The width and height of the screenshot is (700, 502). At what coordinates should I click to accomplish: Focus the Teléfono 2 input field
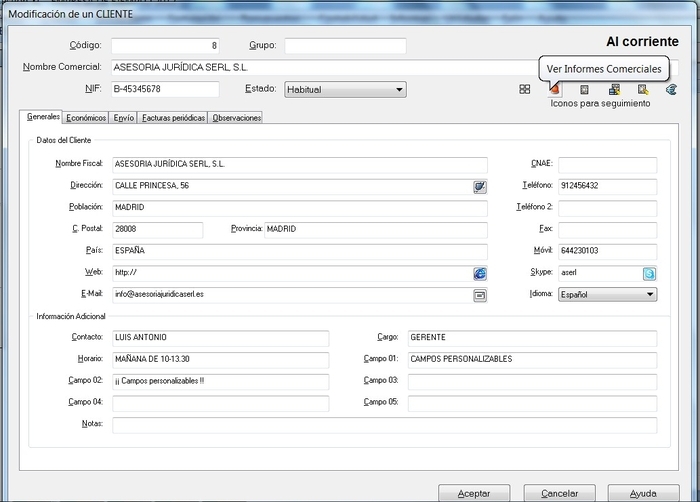(x=607, y=208)
